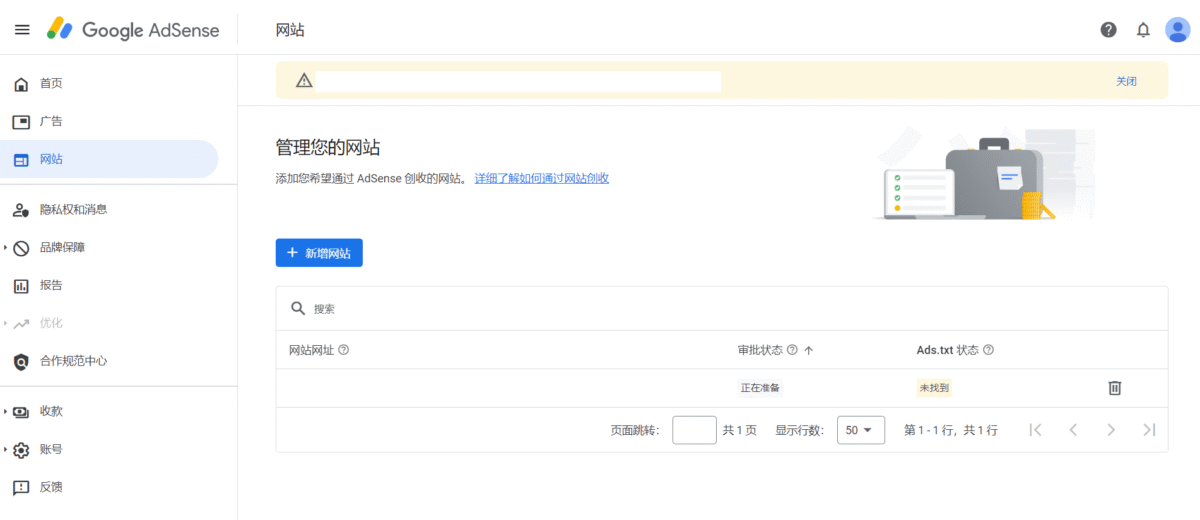Open the 显示行数 50 dropdown

[x=860, y=430]
